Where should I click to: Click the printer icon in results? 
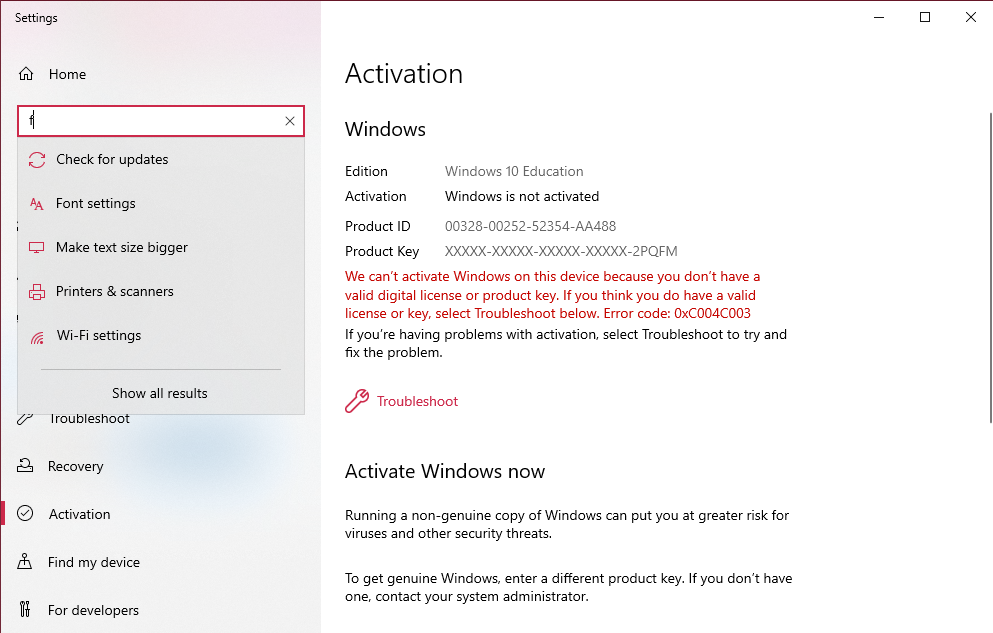coord(37,292)
